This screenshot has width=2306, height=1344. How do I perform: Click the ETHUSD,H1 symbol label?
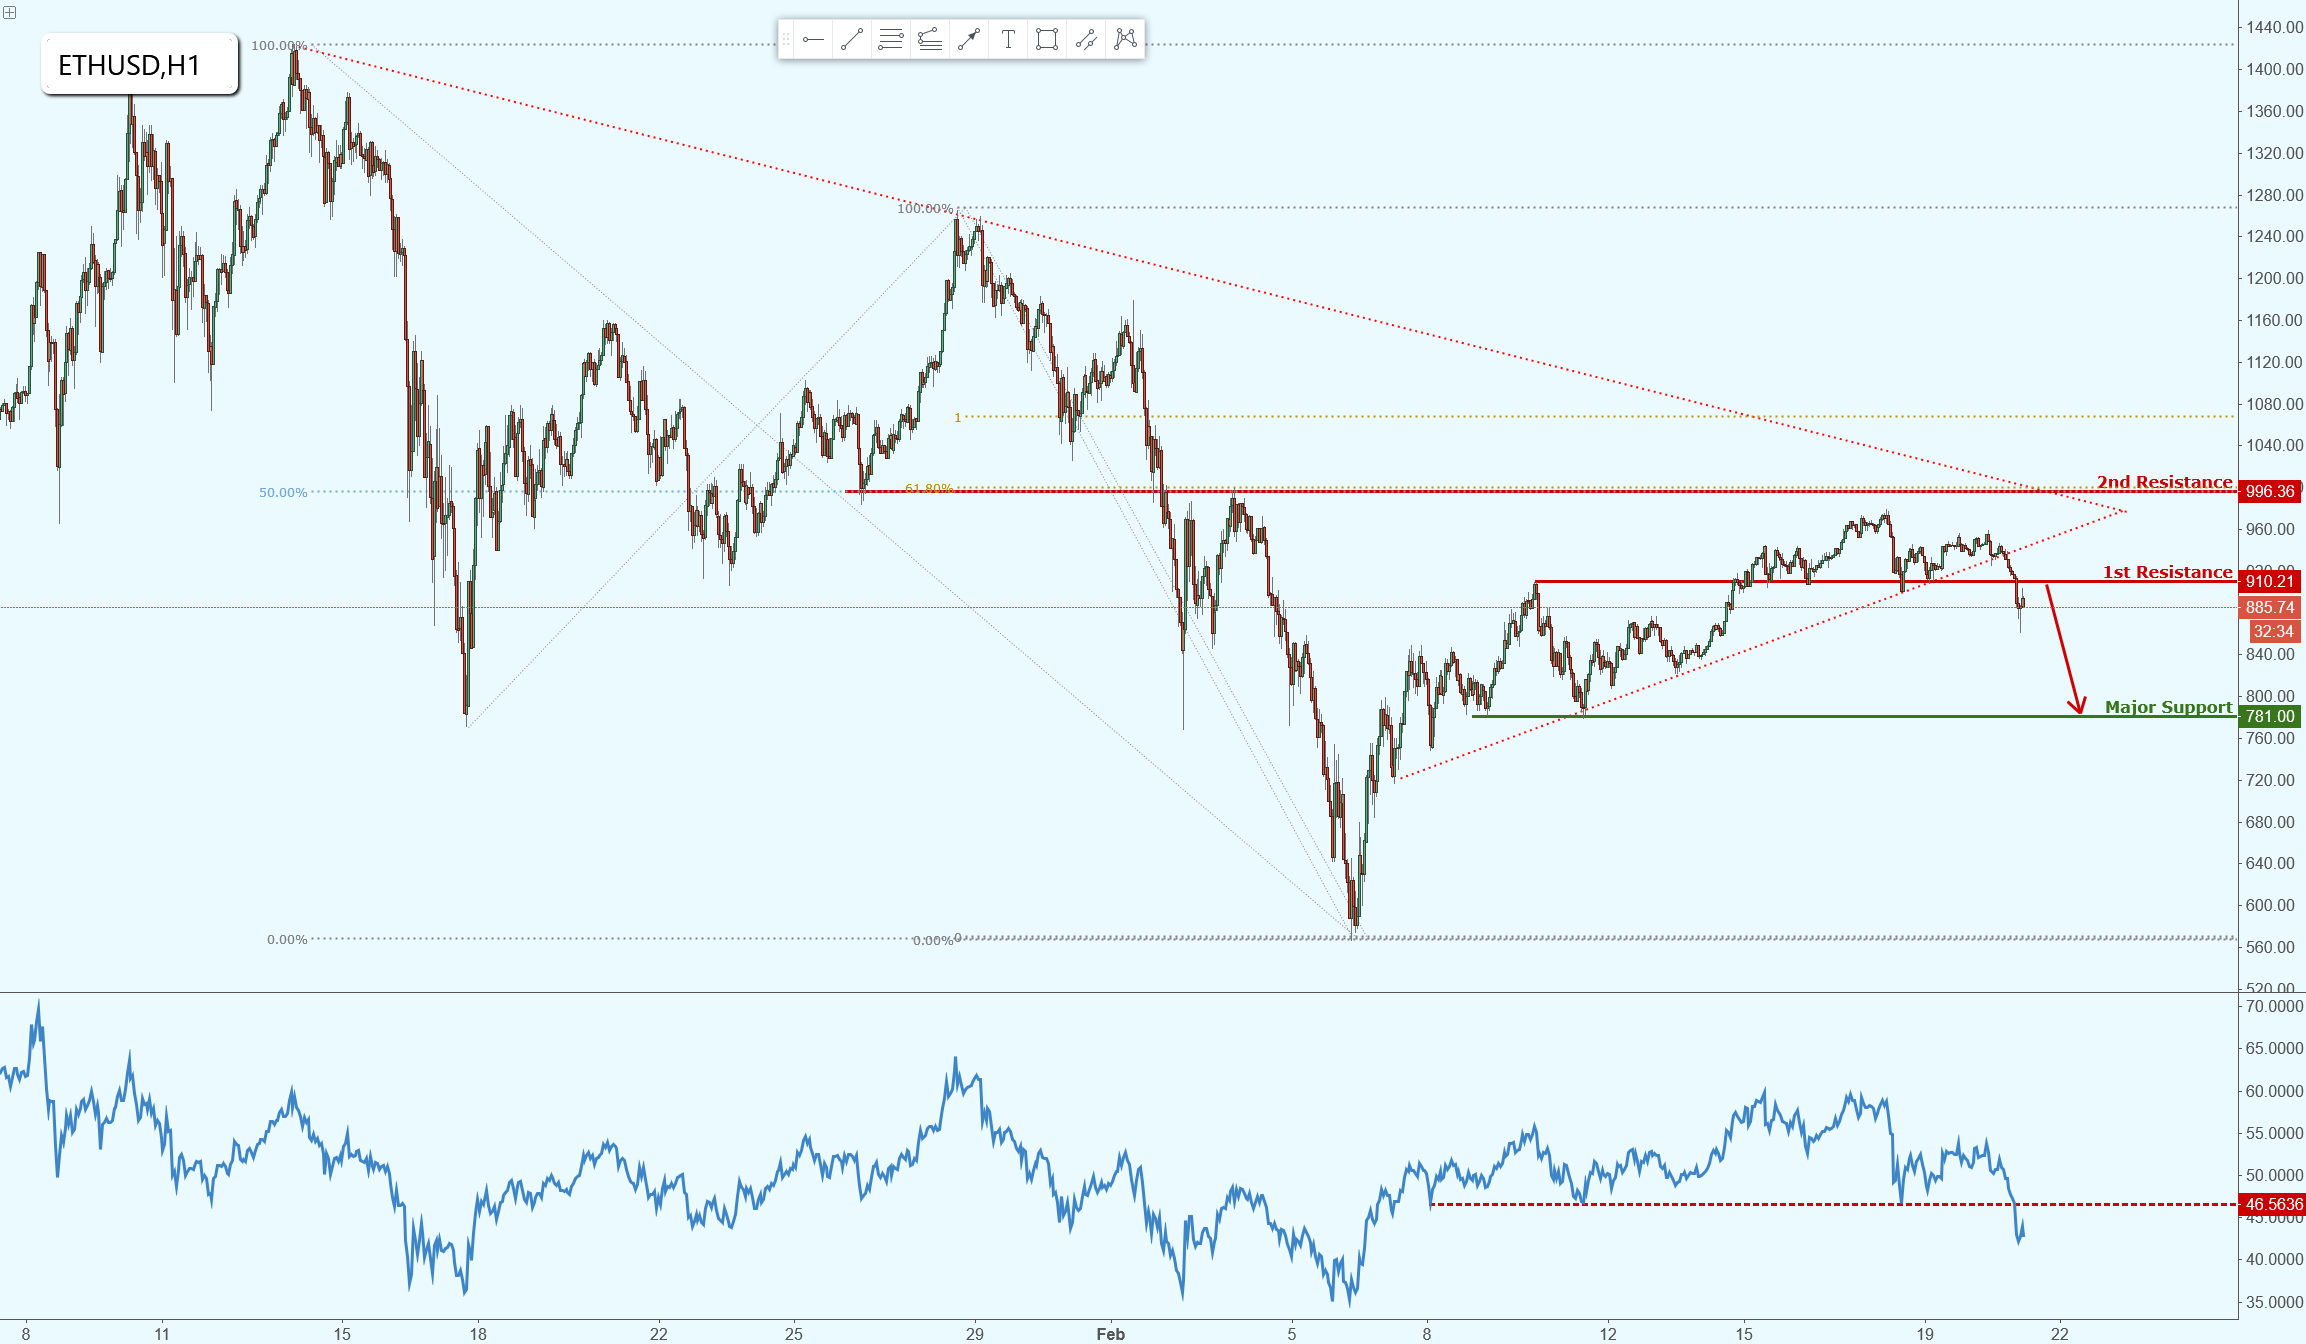tap(140, 65)
